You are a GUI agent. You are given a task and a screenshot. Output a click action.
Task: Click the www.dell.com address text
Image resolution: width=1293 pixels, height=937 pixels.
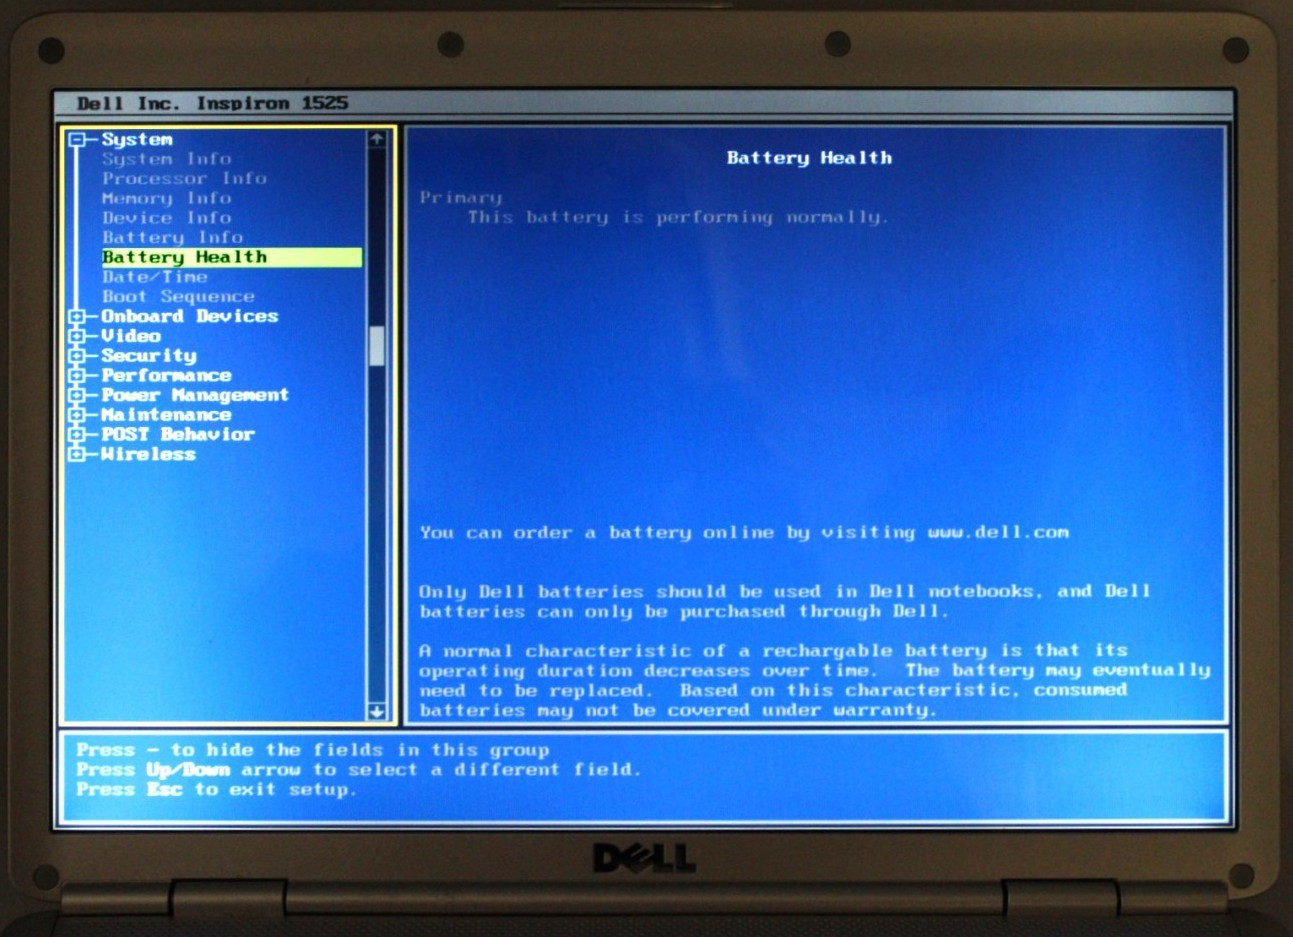pos(998,533)
